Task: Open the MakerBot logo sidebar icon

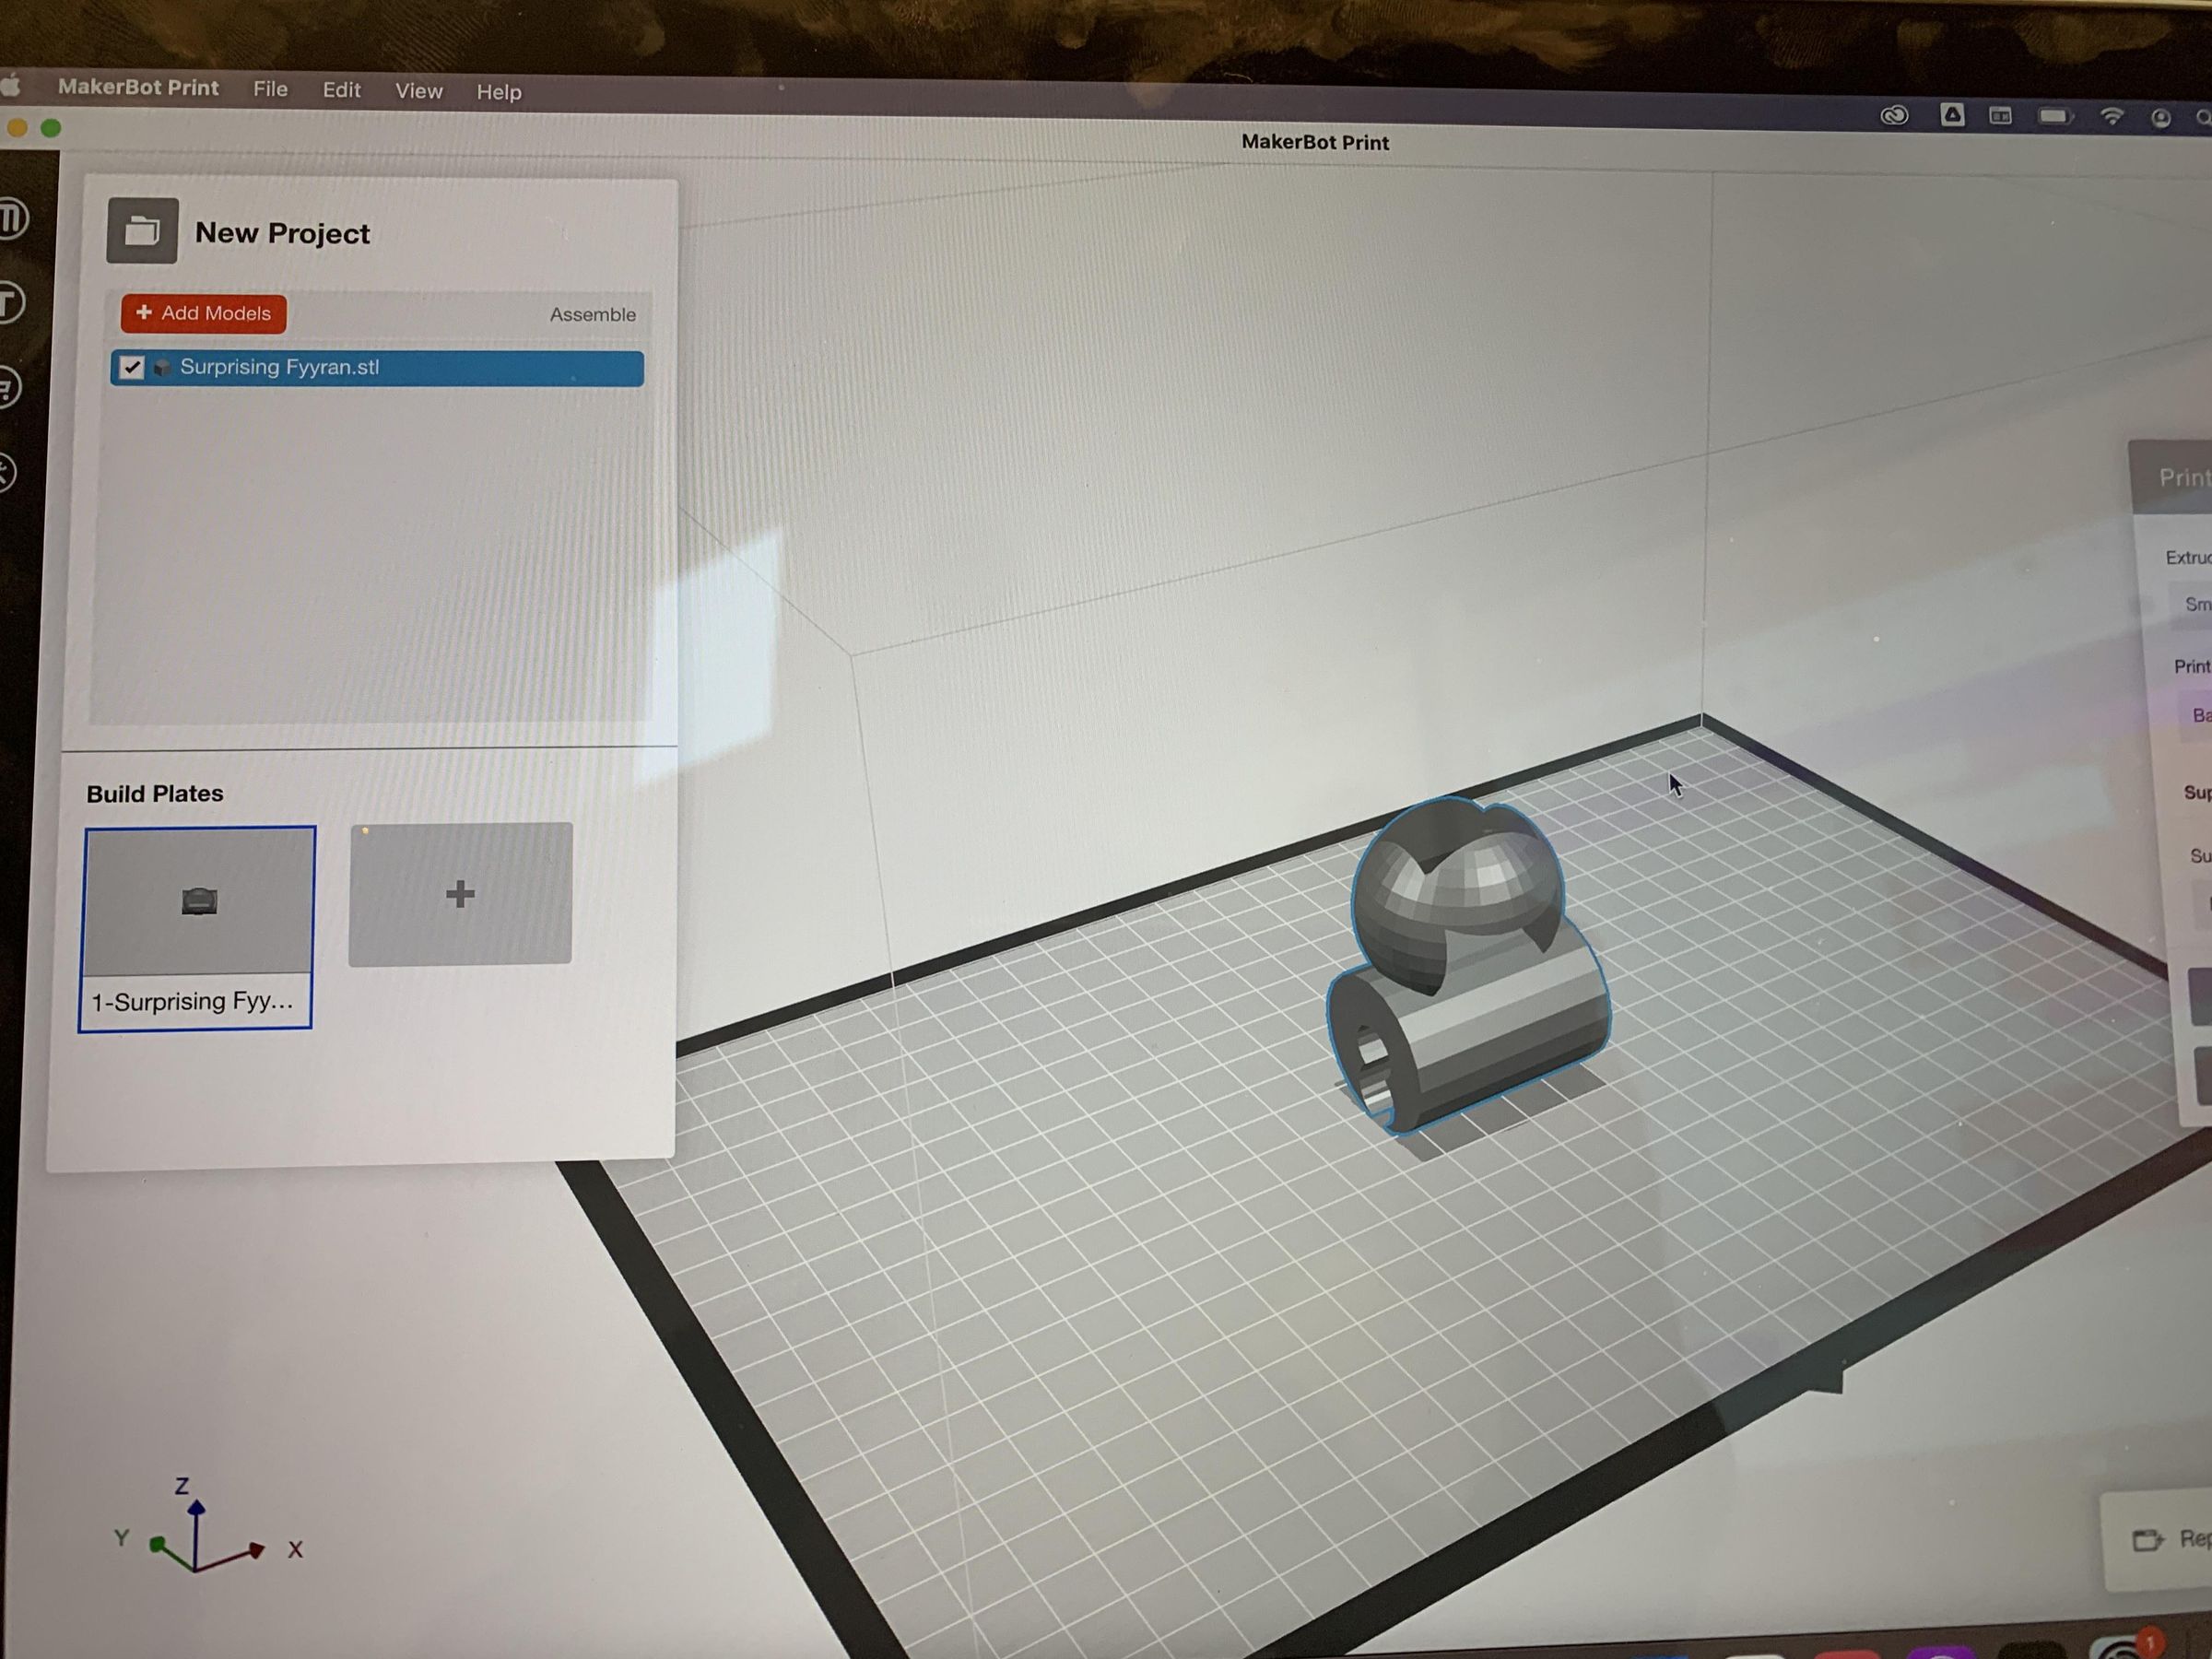Action: click(12, 218)
